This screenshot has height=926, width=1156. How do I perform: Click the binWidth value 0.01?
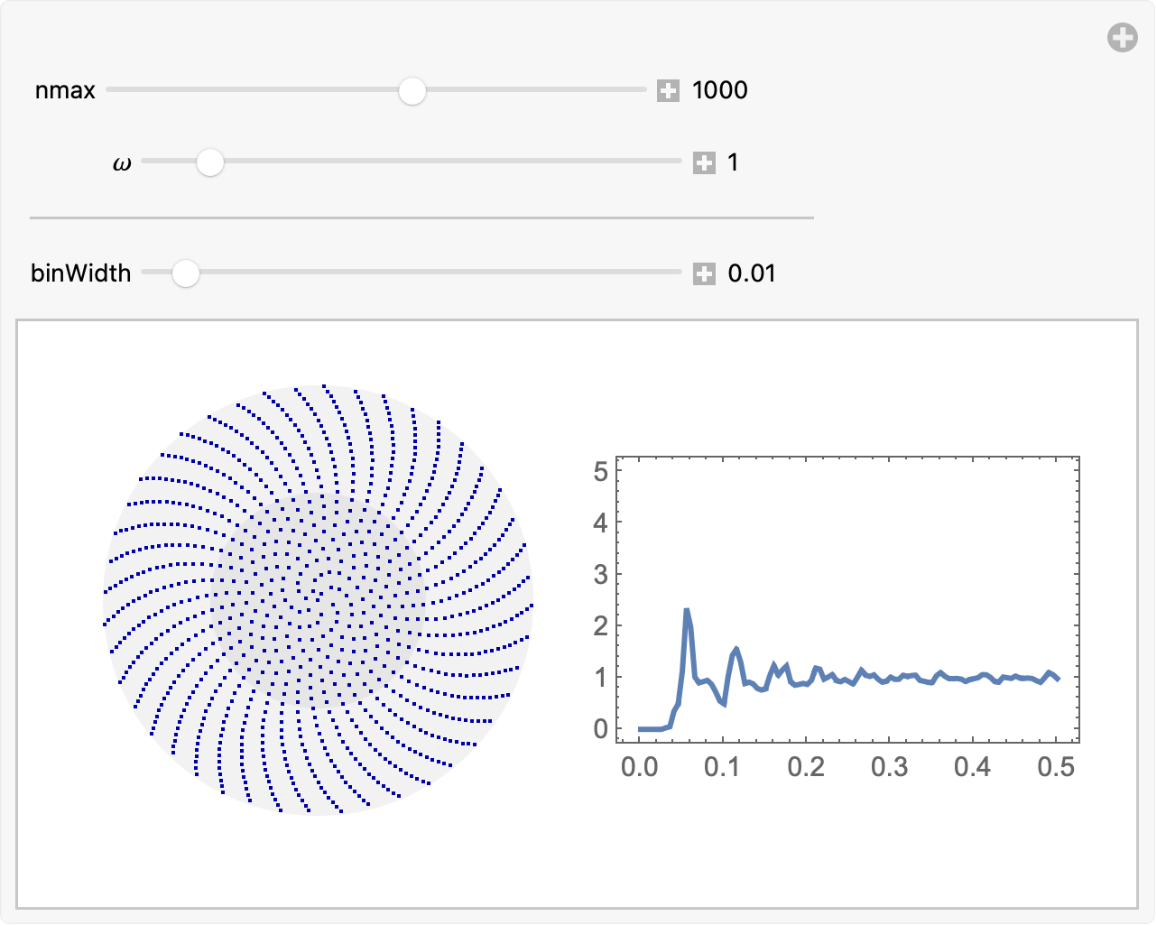(x=751, y=273)
